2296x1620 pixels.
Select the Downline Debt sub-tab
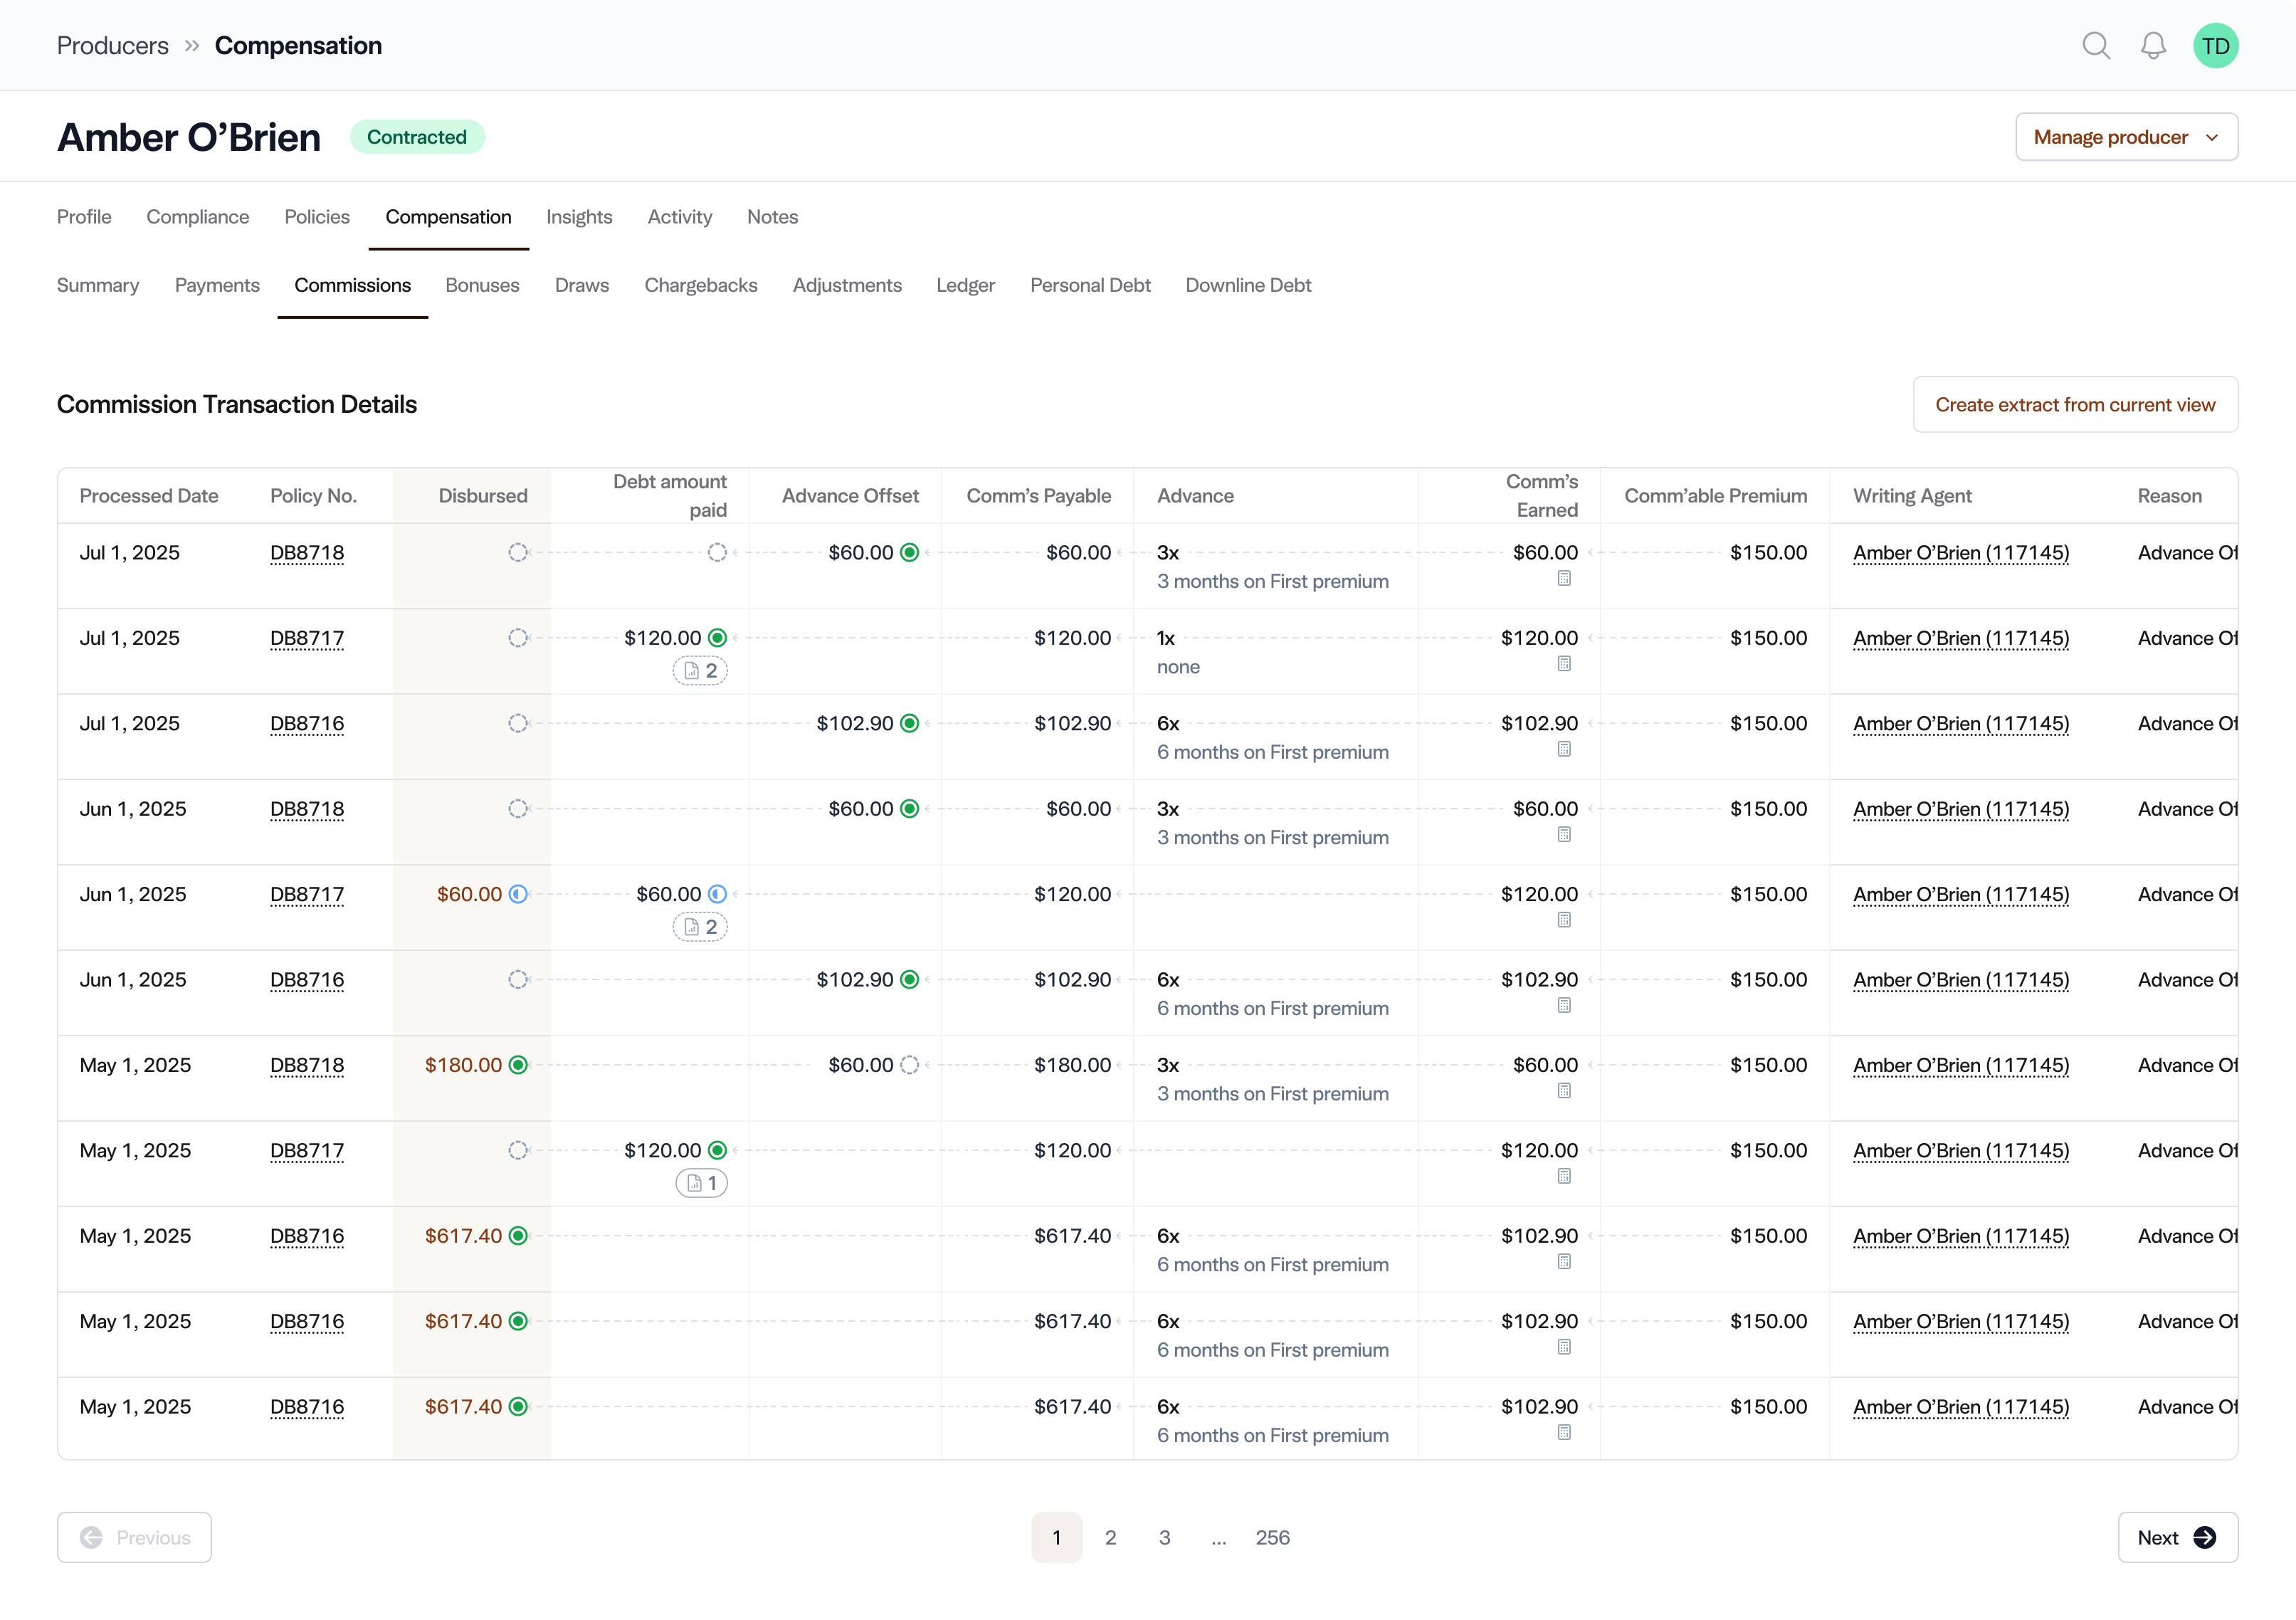[x=1248, y=286]
